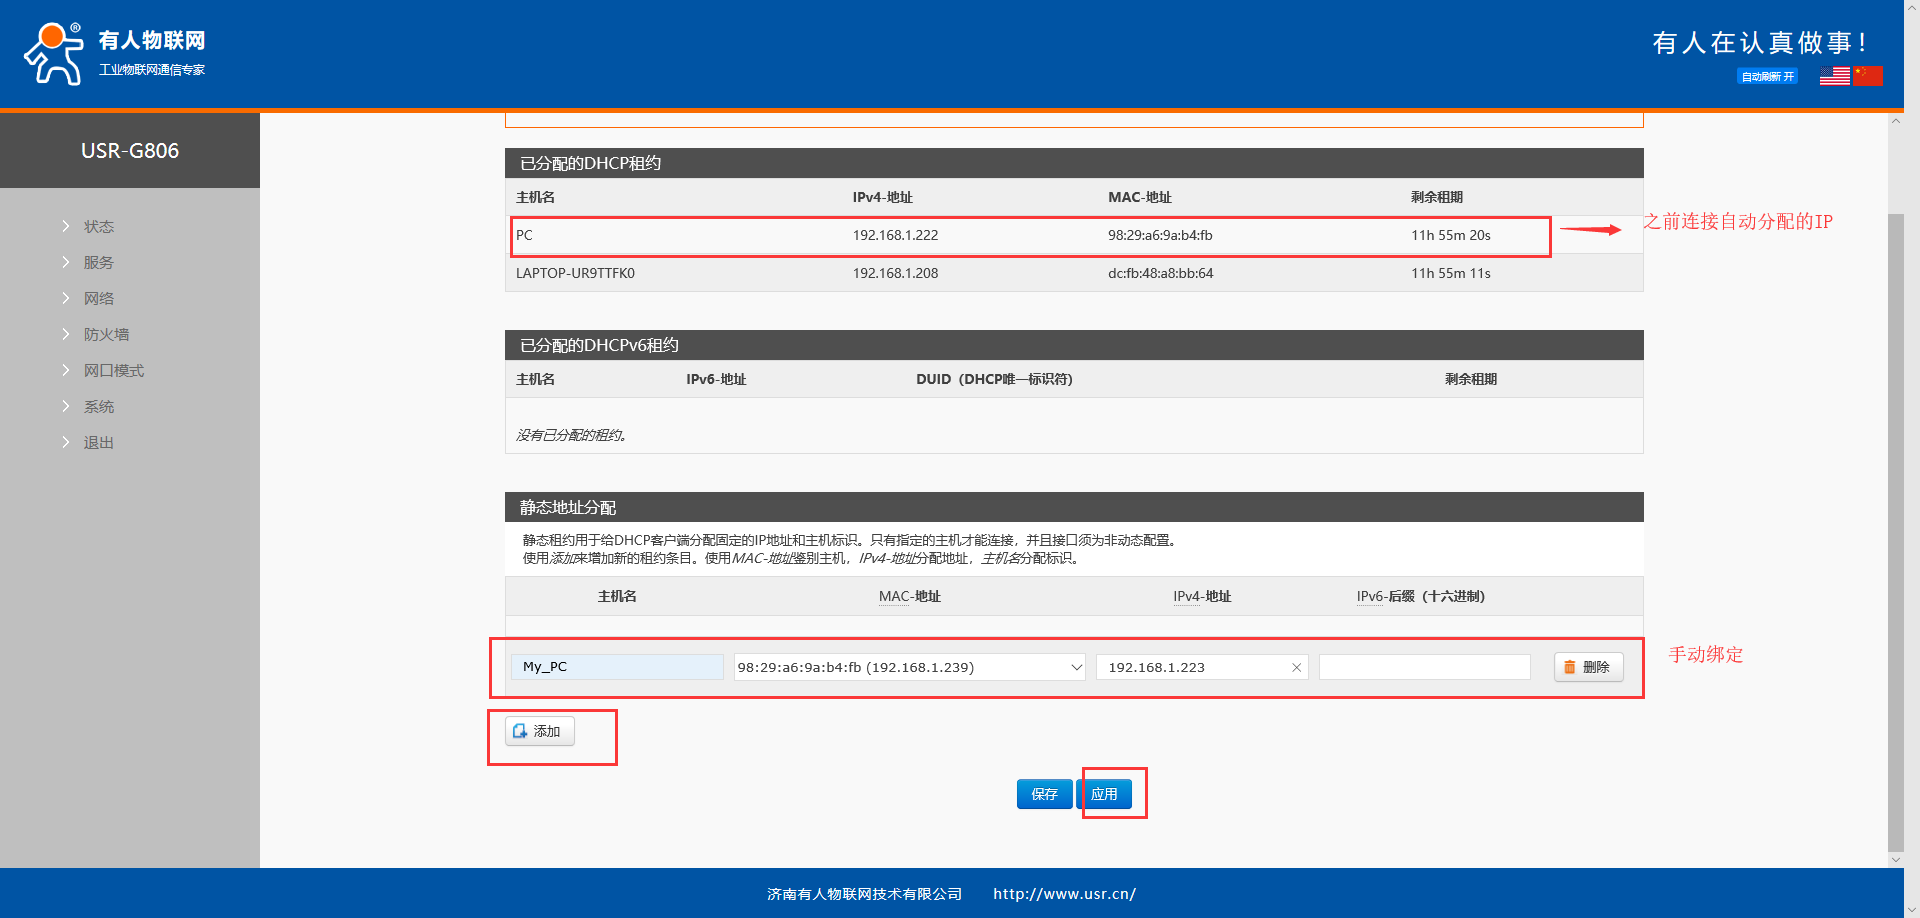Click the add icon on 添加 button

click(520, 731)
